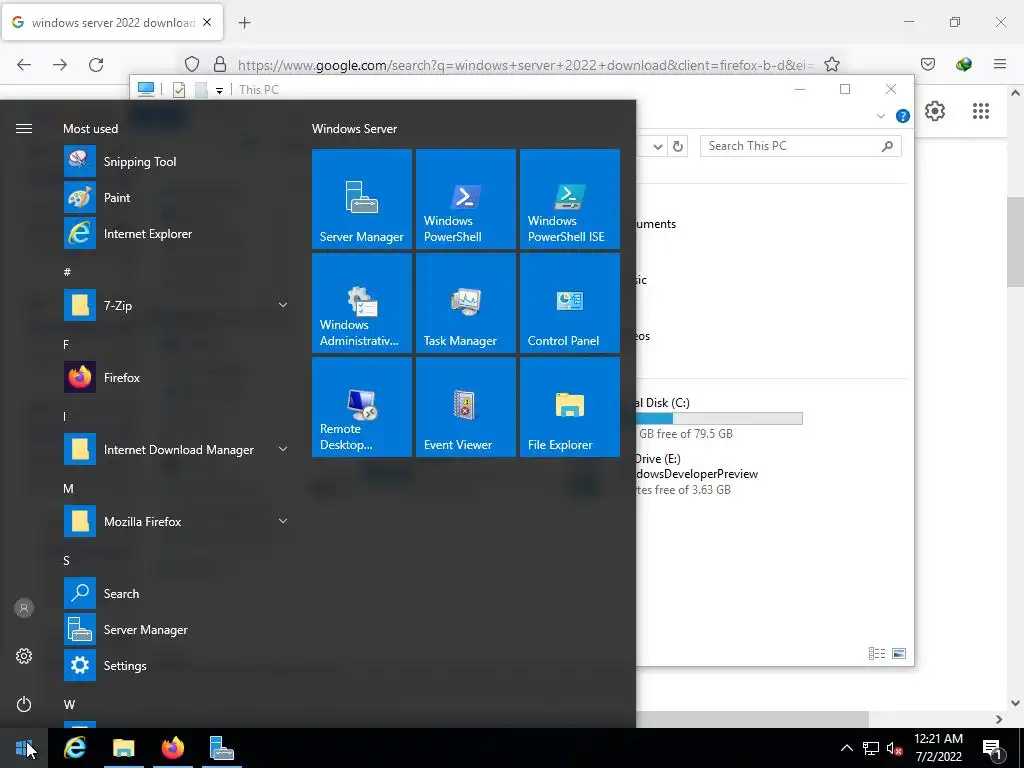
Task: Launch Firefox from the app list
Action: click(x=176, y=377)
